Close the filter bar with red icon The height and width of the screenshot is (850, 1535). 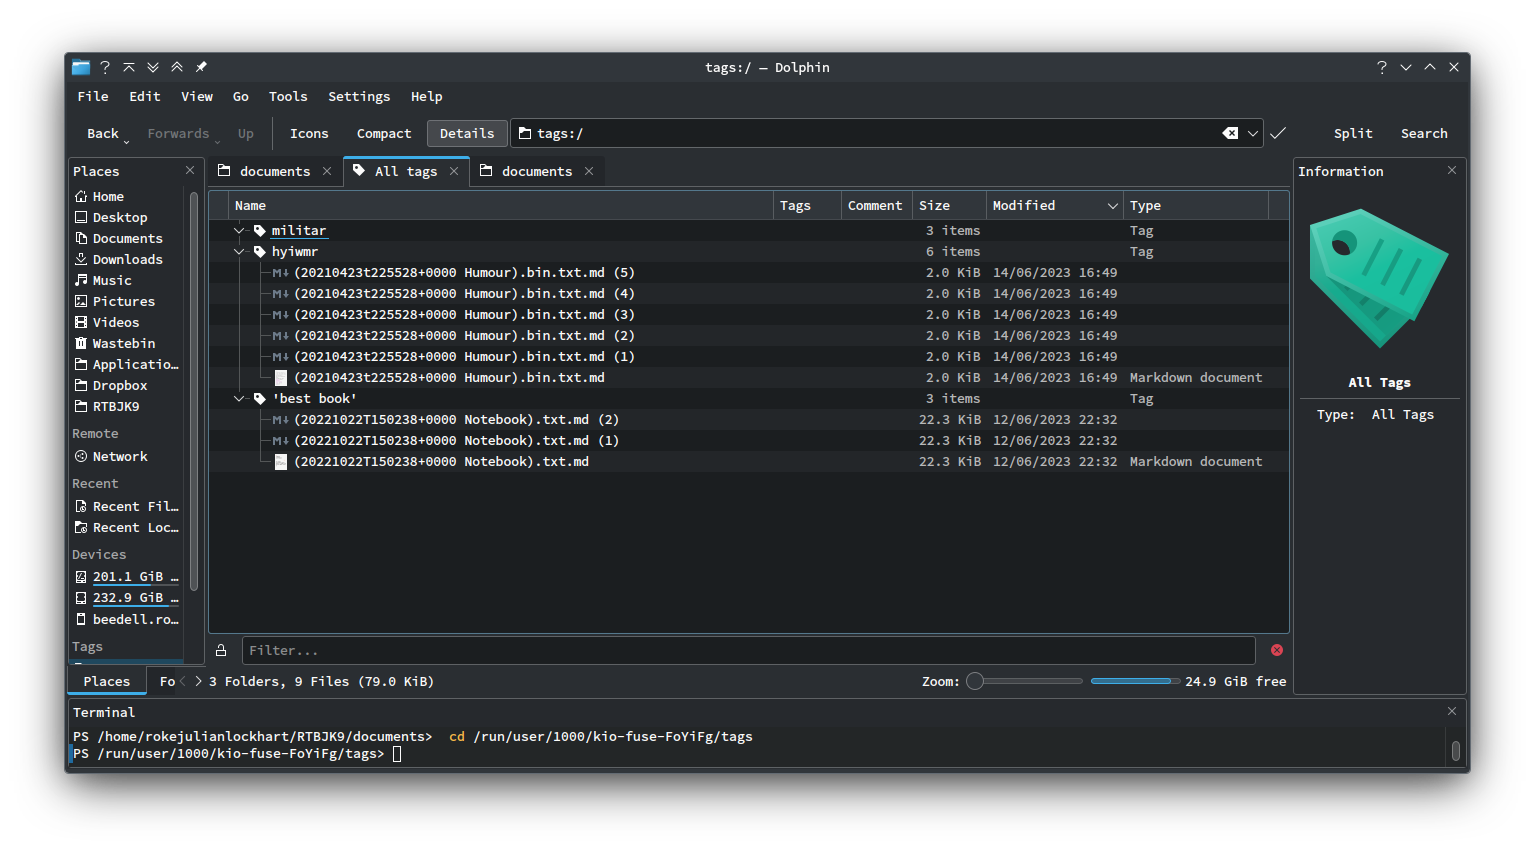coord(1277,650)
